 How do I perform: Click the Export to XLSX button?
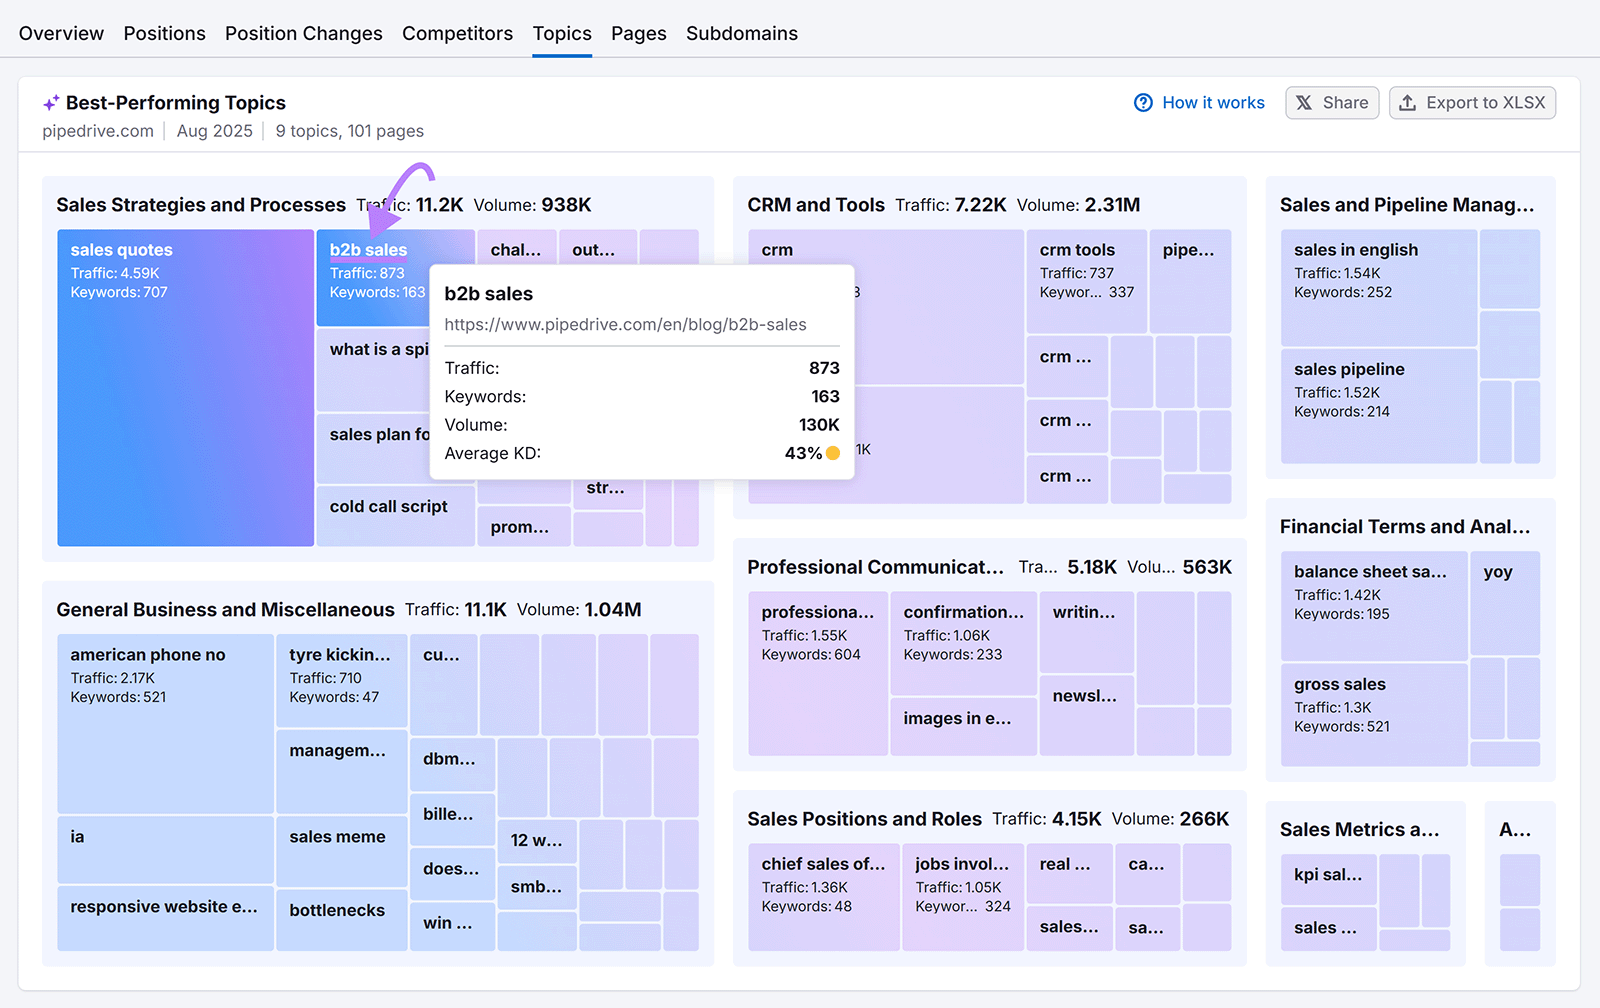coord(1472,102)
